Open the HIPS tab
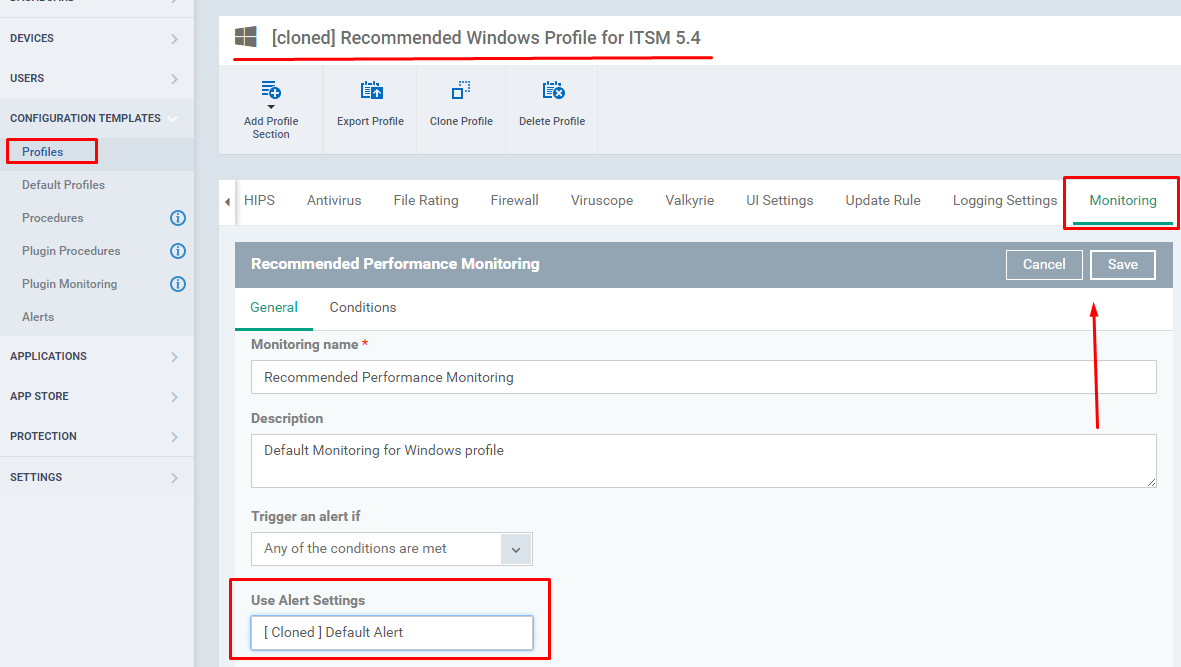Viewport: 1181px width, 667px height. tap(259, 200)
